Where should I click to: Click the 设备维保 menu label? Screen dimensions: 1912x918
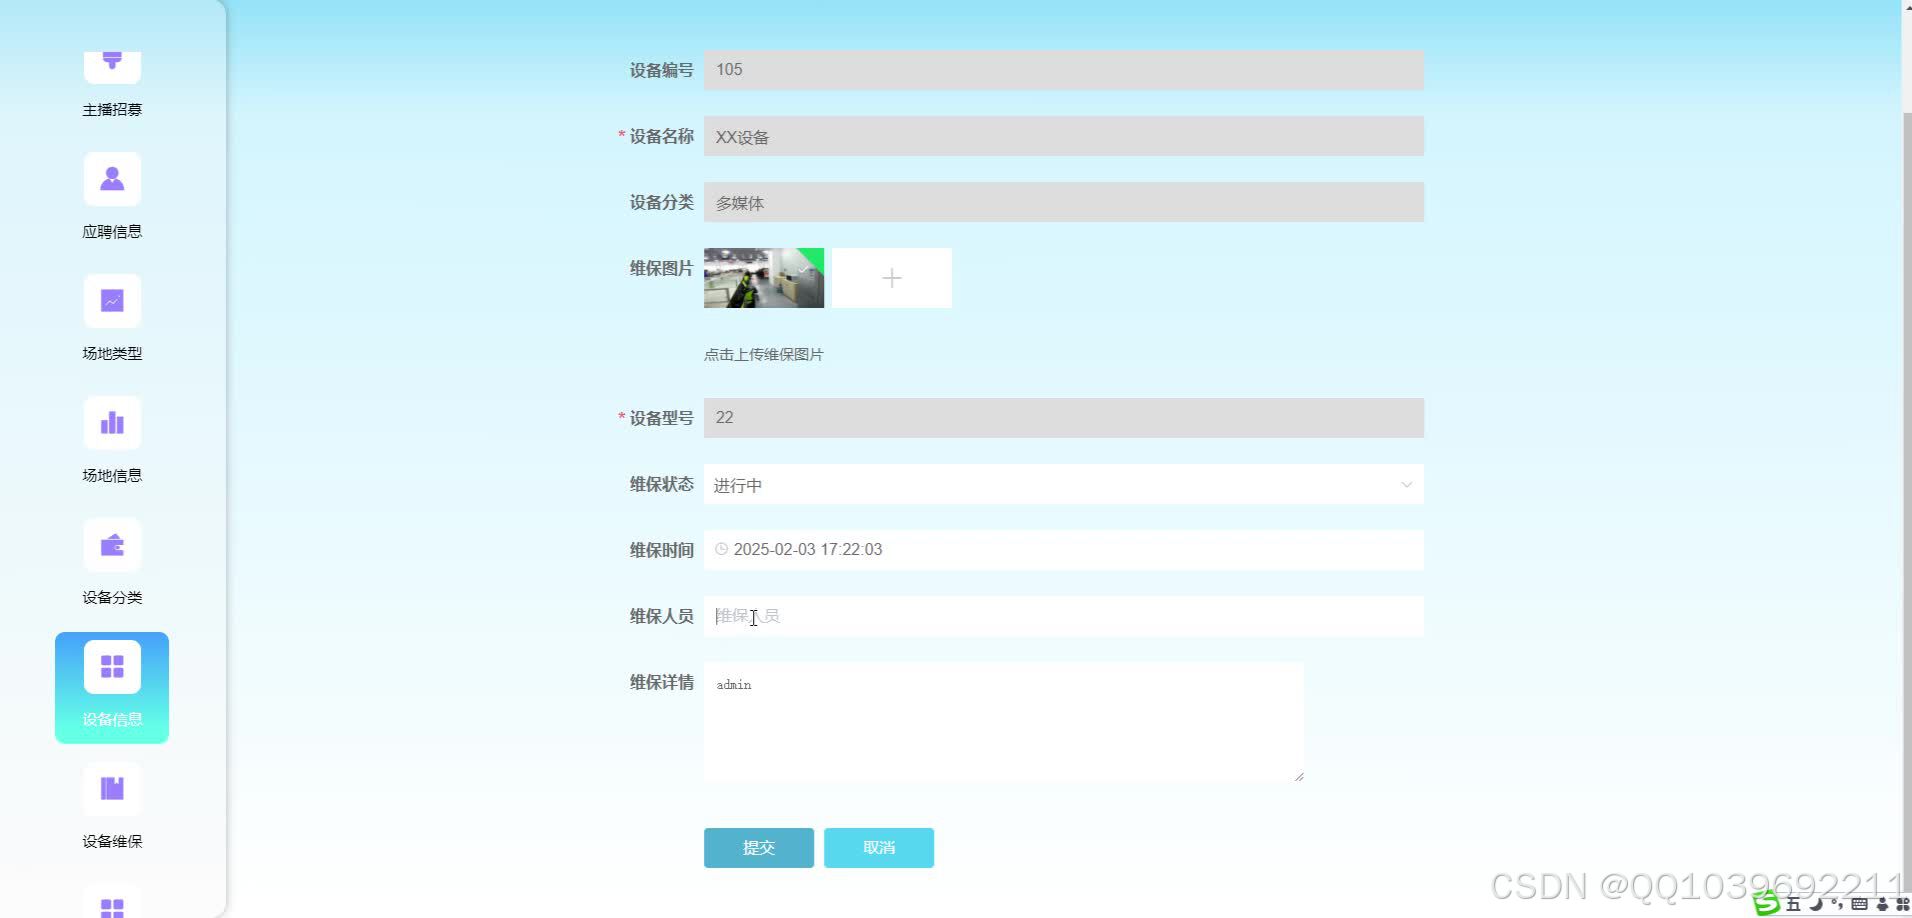click(x=112, y=842)
